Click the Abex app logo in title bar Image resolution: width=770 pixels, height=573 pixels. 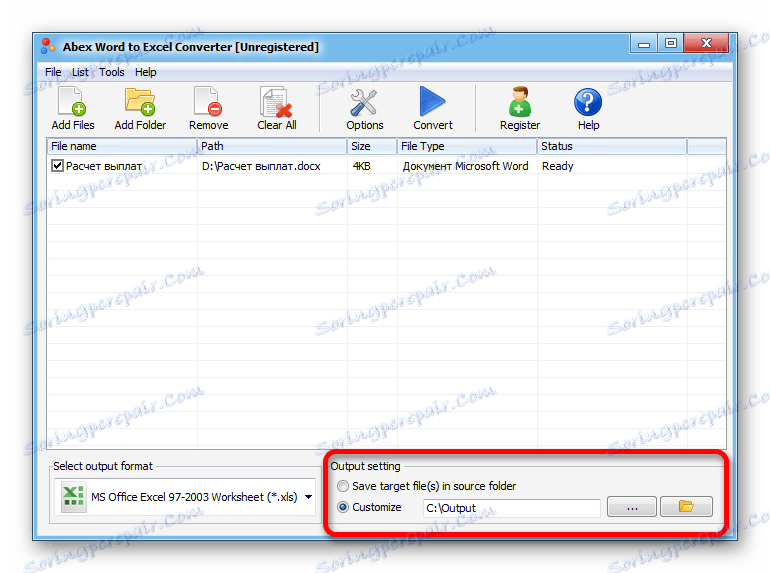click(x=48, y=46)
